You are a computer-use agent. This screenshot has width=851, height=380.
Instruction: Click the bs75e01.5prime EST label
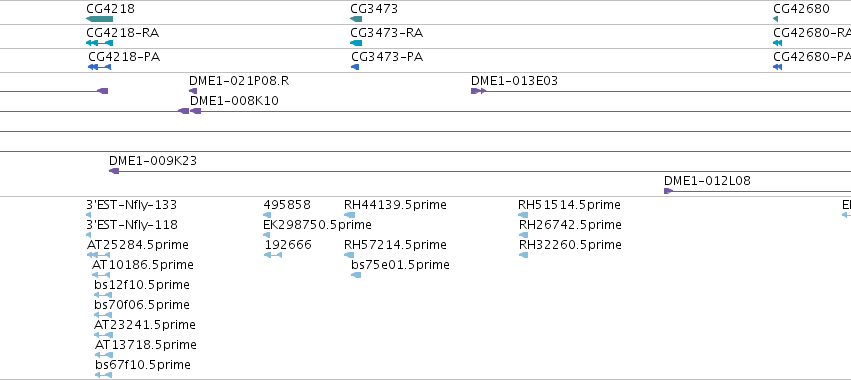401,265
